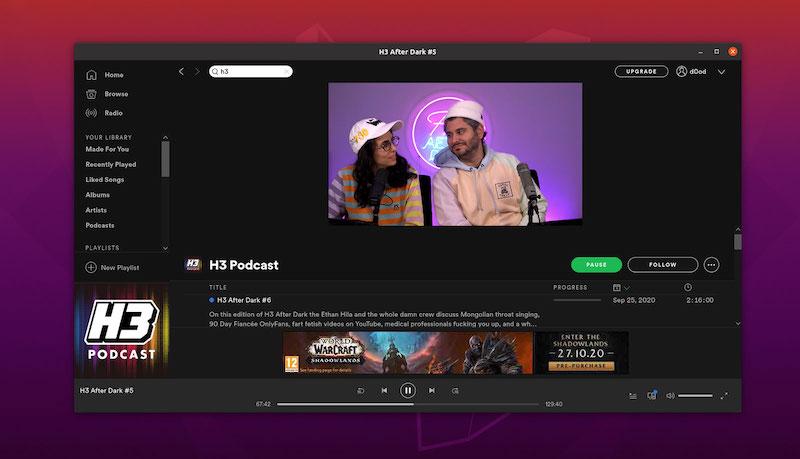
Task: Click the dDod profile avatar icon
Action: pyautogui.click(x=681, y=71)
